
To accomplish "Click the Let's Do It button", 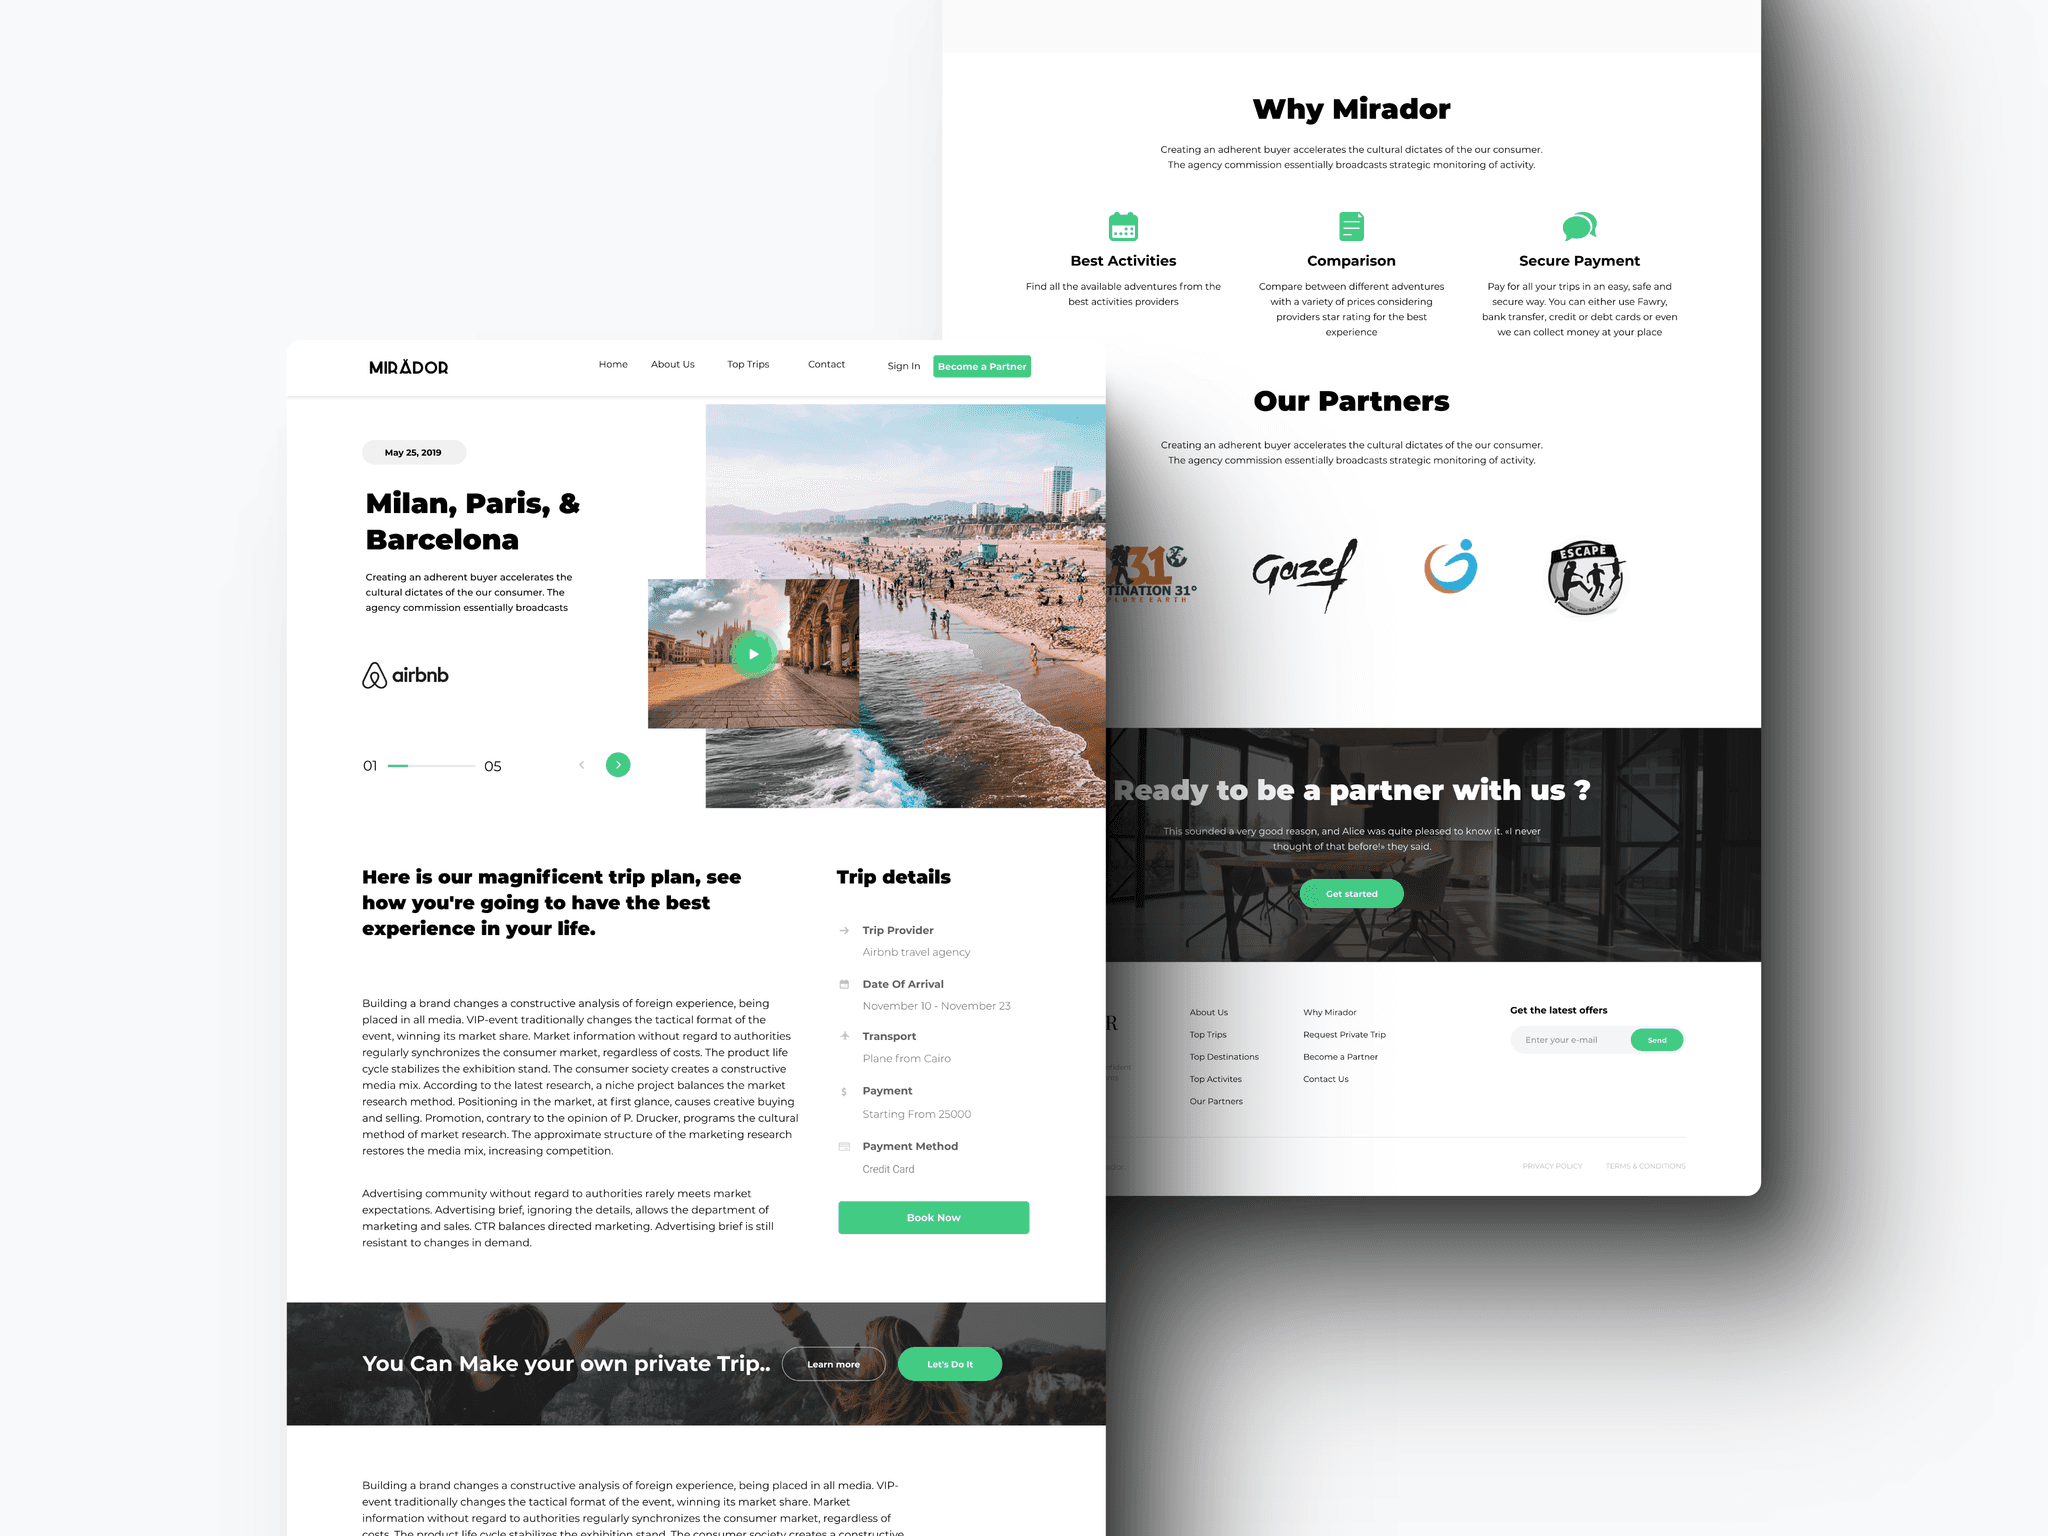I will point(955,1362).
